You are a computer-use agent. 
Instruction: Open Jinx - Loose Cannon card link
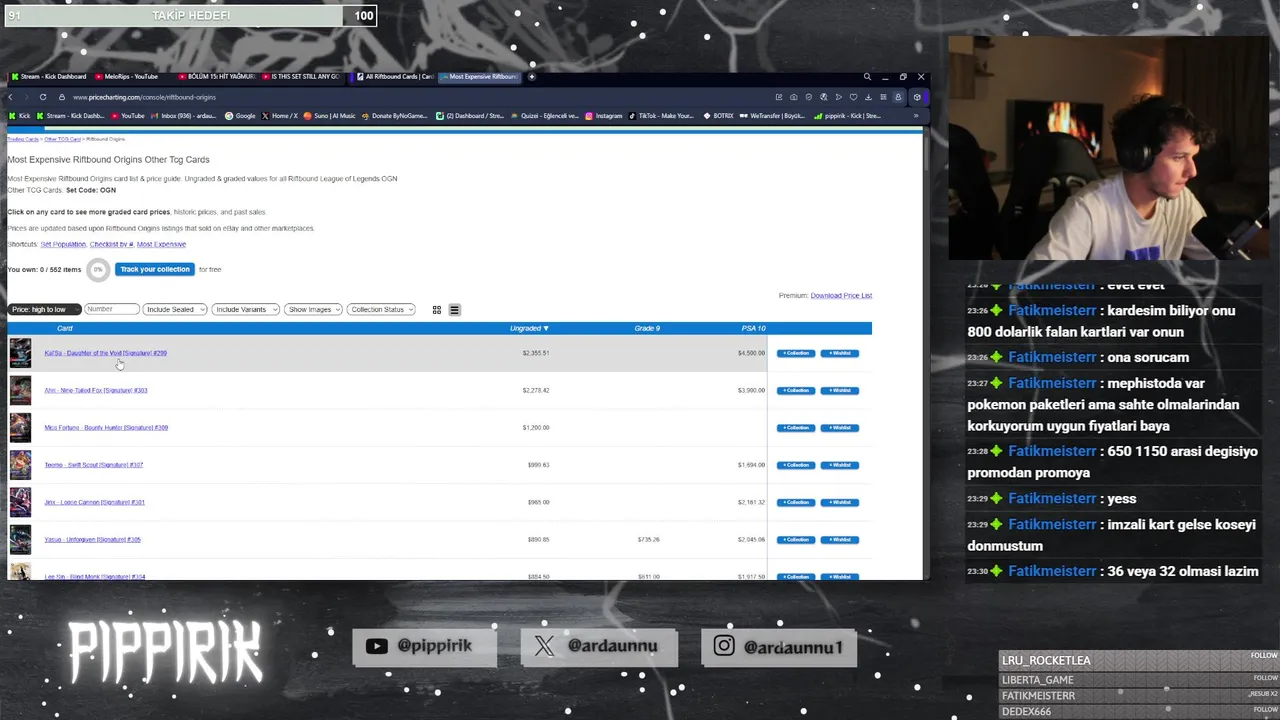click(94, 502)
